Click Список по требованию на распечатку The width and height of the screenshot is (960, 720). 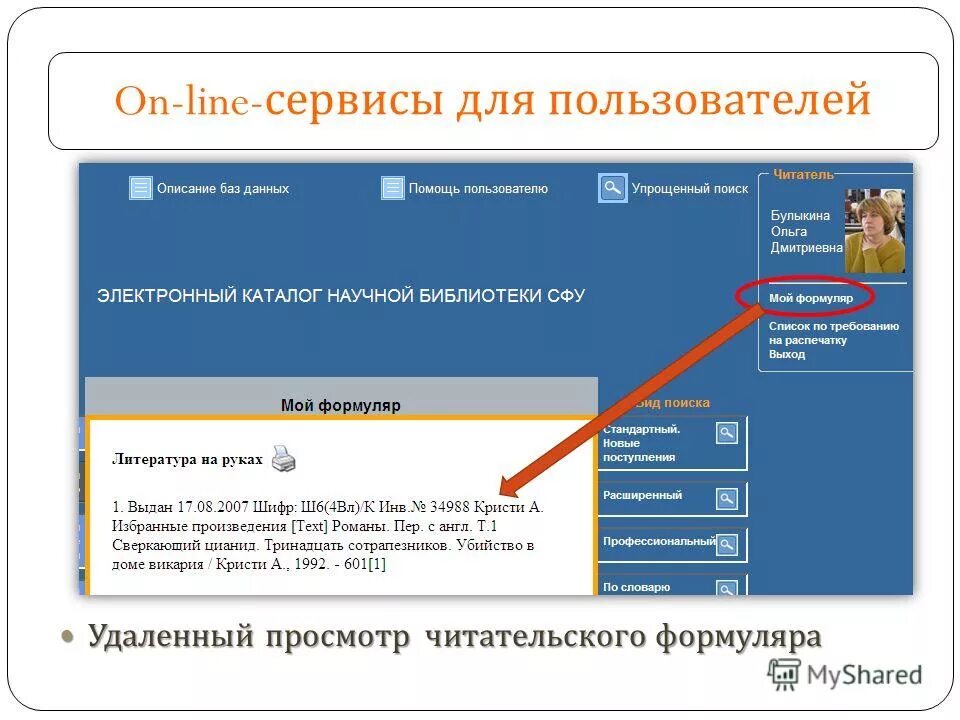click(x=833, y=333)
